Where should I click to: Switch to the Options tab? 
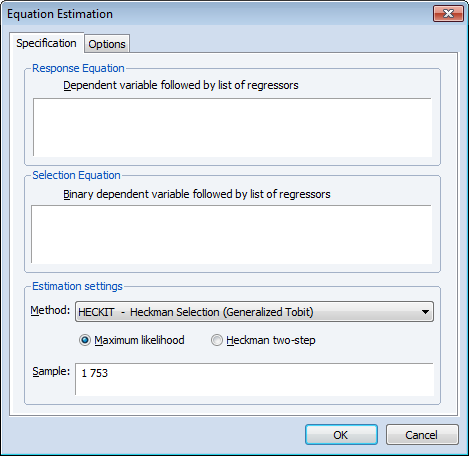pos(107,44)
